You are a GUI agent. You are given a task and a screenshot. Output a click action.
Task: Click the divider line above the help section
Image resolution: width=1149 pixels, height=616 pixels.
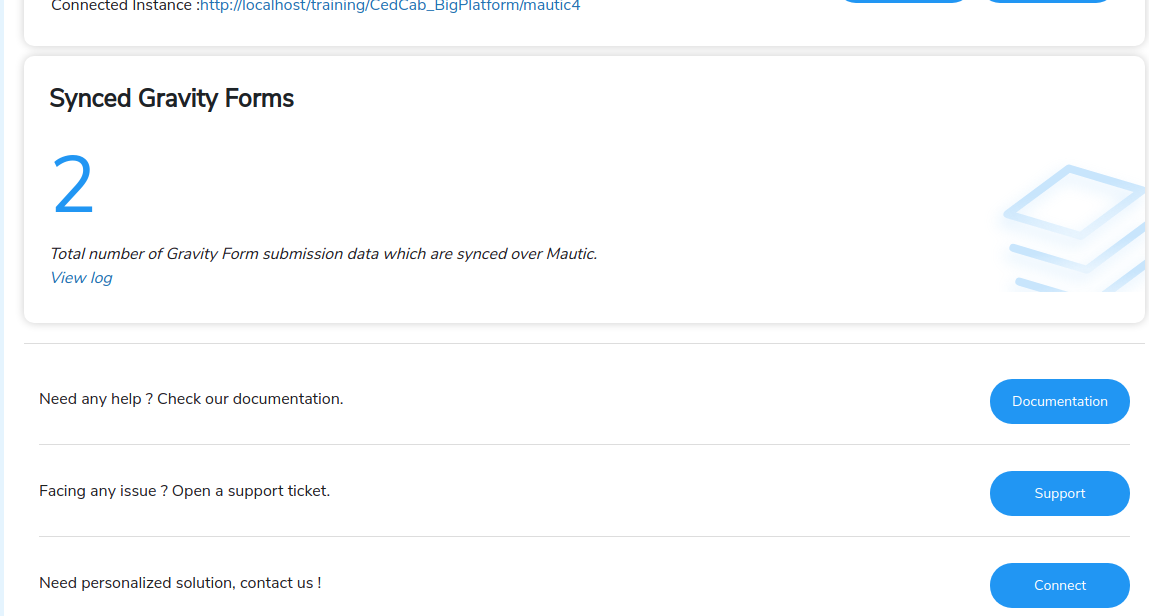[x=584, y=343]
